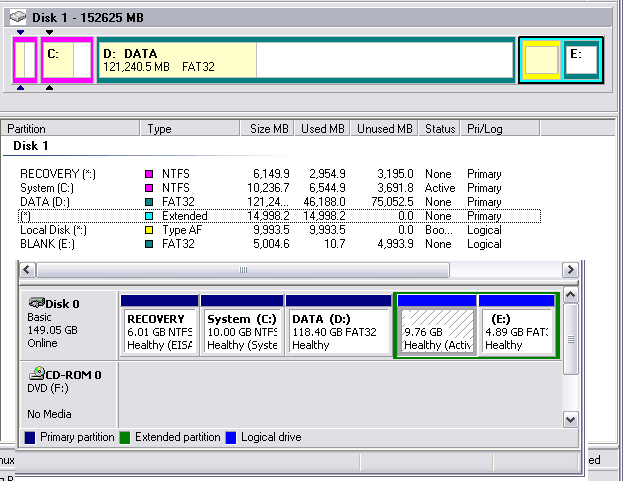Select the RECOVERY partition block in disk map
The image size is (624, 481).
coord(25,60)
